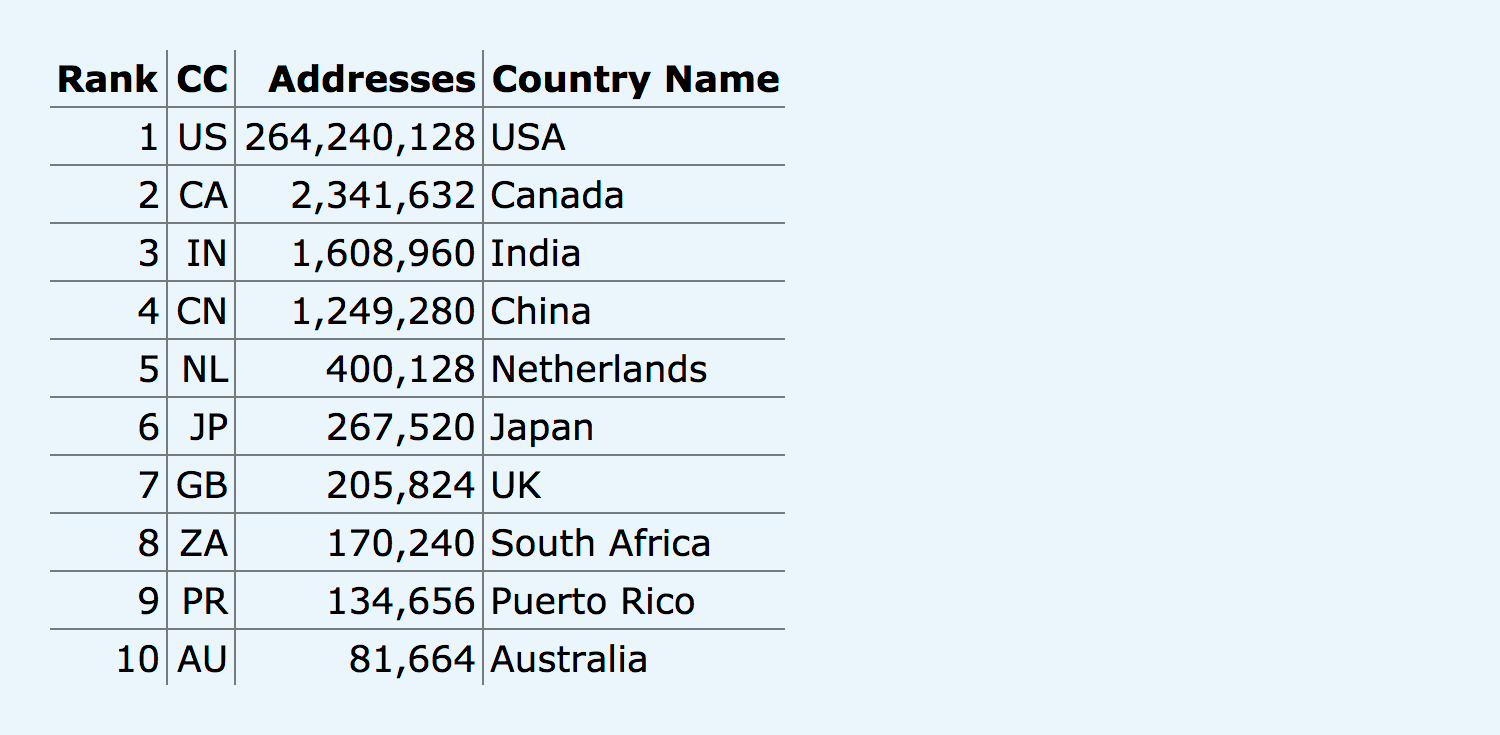Click the China country name cell
The image size is (1500, 735).
[x=540, y=311]
